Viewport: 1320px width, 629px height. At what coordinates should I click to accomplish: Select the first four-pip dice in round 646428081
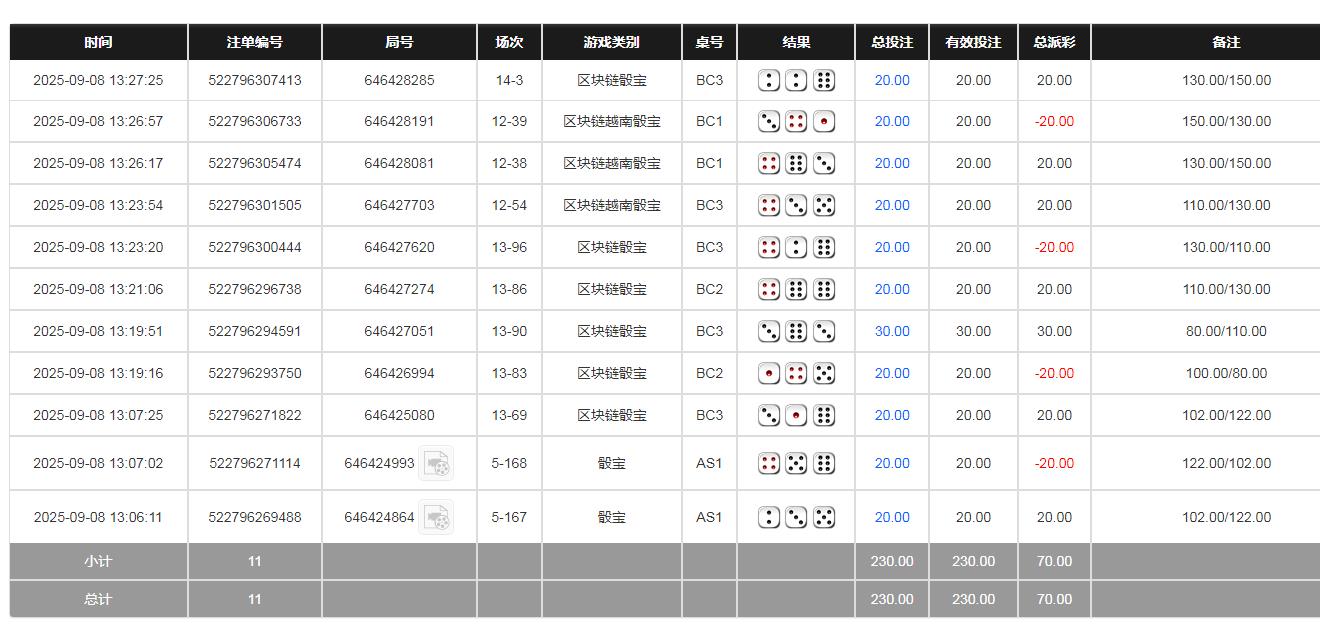[x=769, y=163]
